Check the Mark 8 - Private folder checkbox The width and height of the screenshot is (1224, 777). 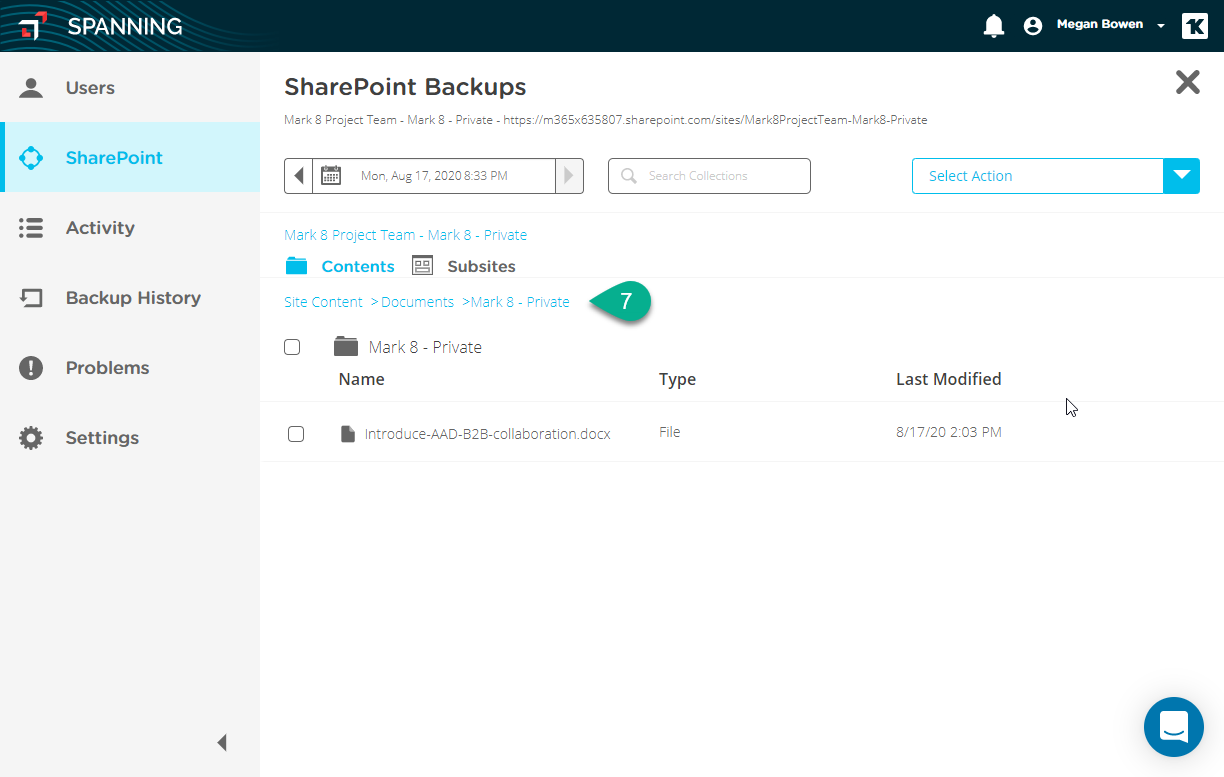pos(292,347)
